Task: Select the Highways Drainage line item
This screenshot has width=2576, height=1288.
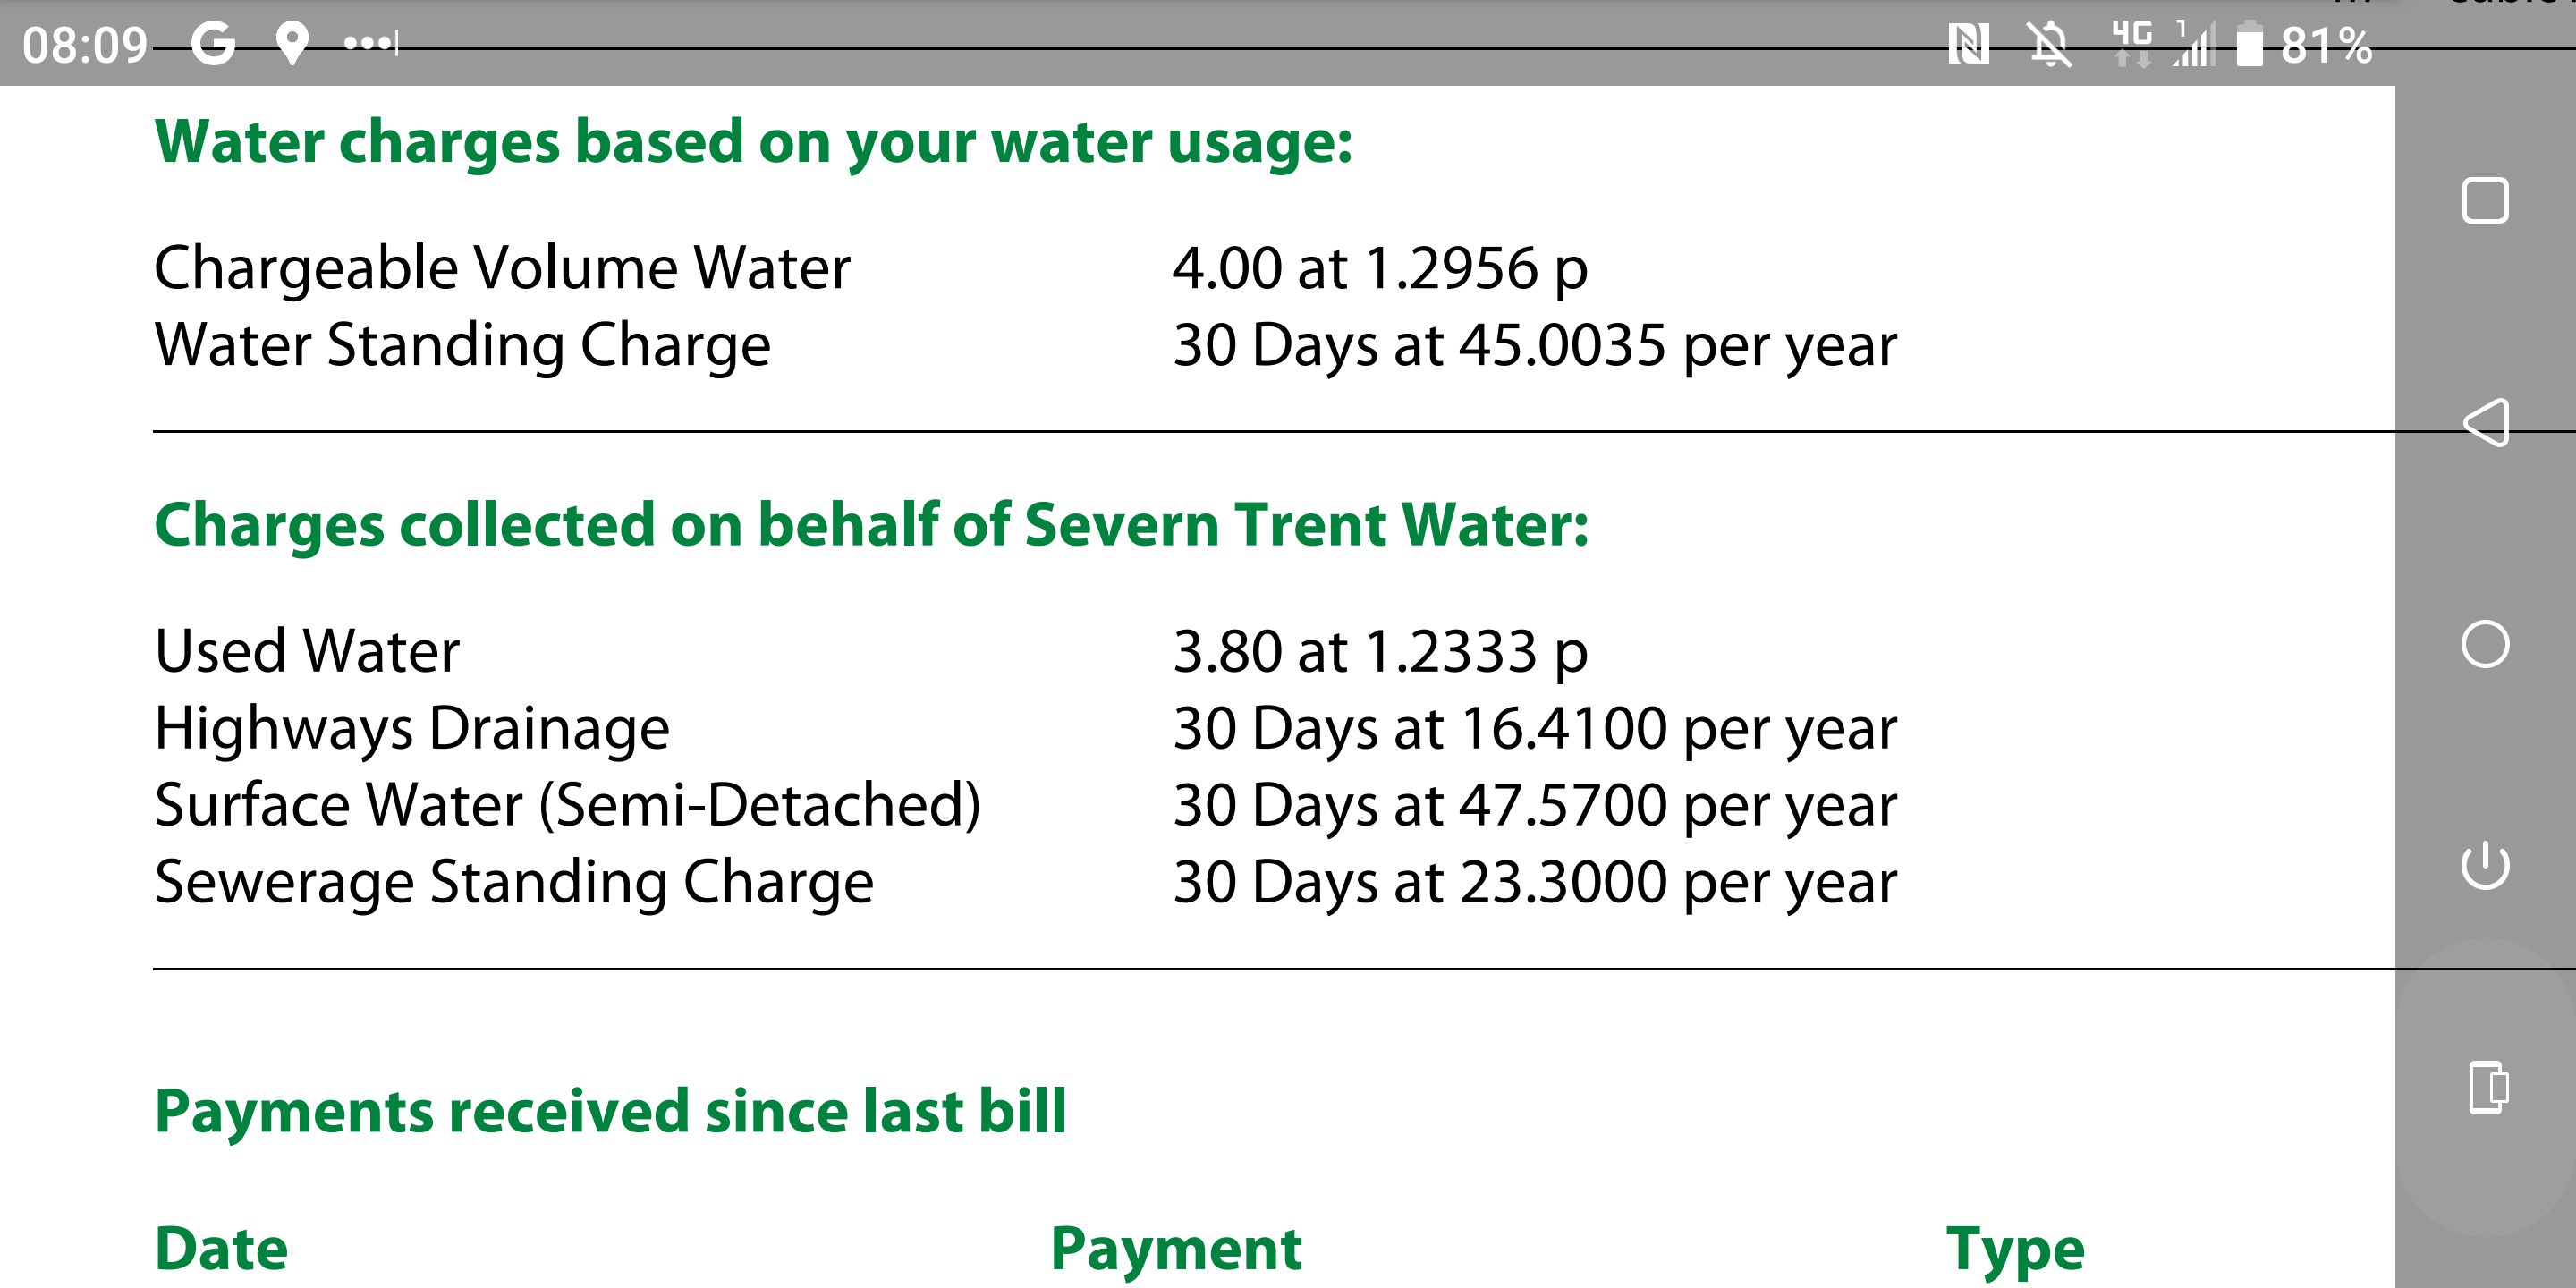Action: [x=412, y=728]
